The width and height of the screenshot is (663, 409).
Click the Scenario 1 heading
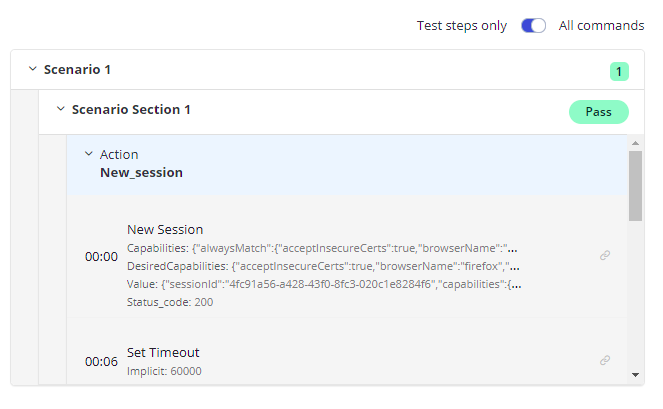(77, 69)
